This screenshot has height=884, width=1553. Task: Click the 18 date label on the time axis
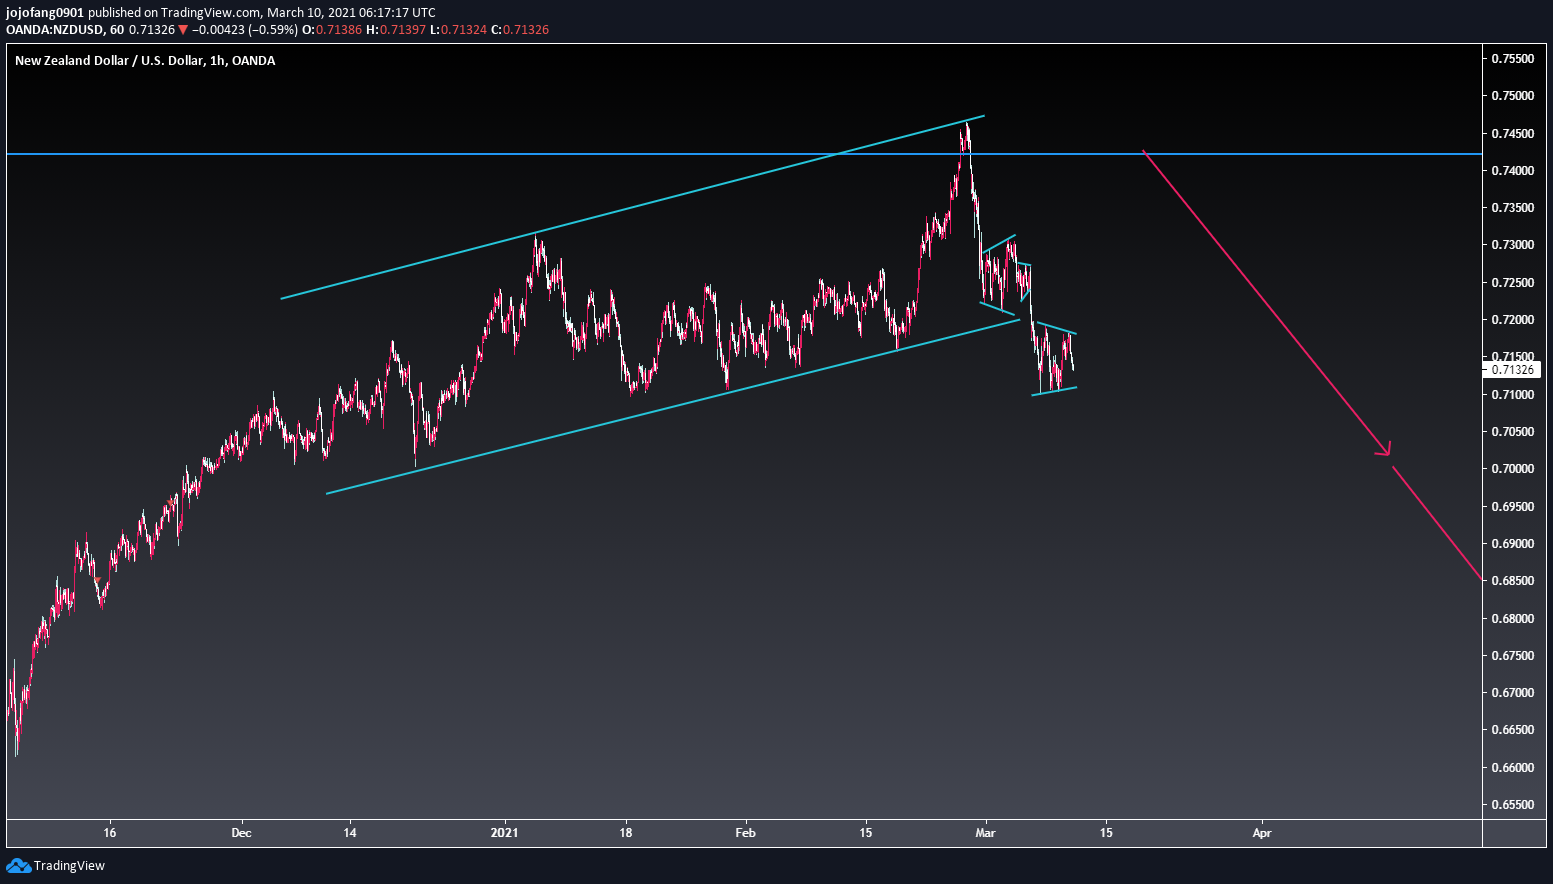point(626,832)
